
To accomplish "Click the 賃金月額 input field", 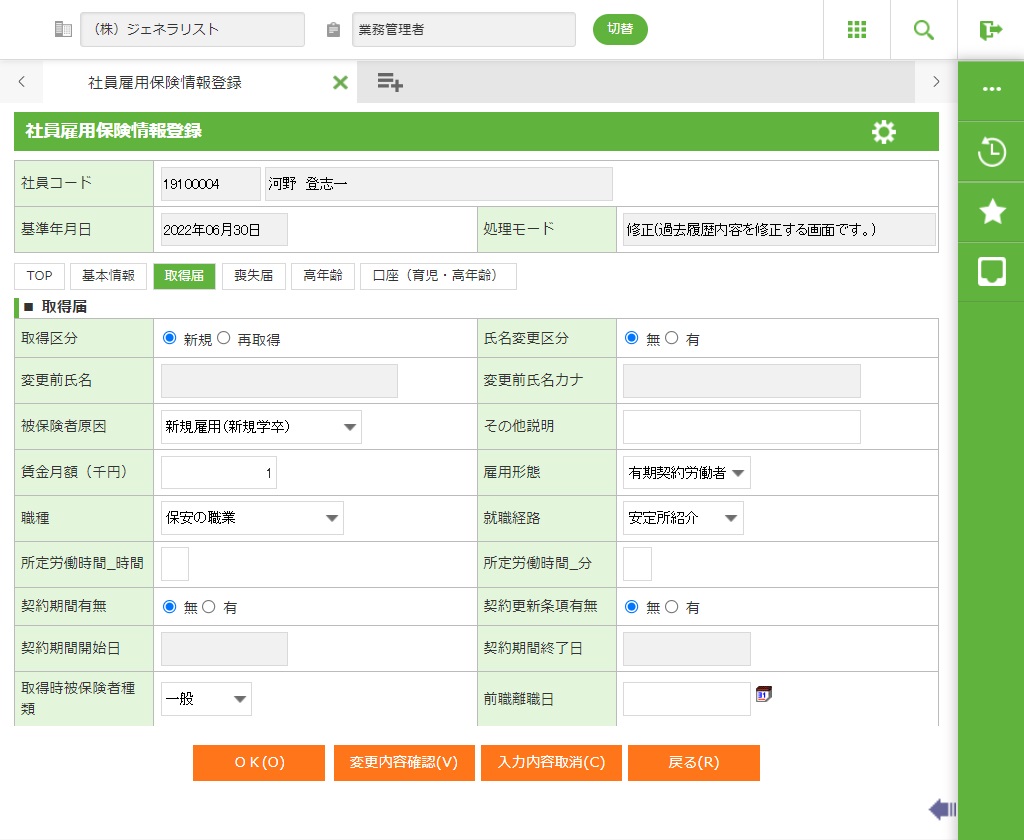I will tap(219, 473).
